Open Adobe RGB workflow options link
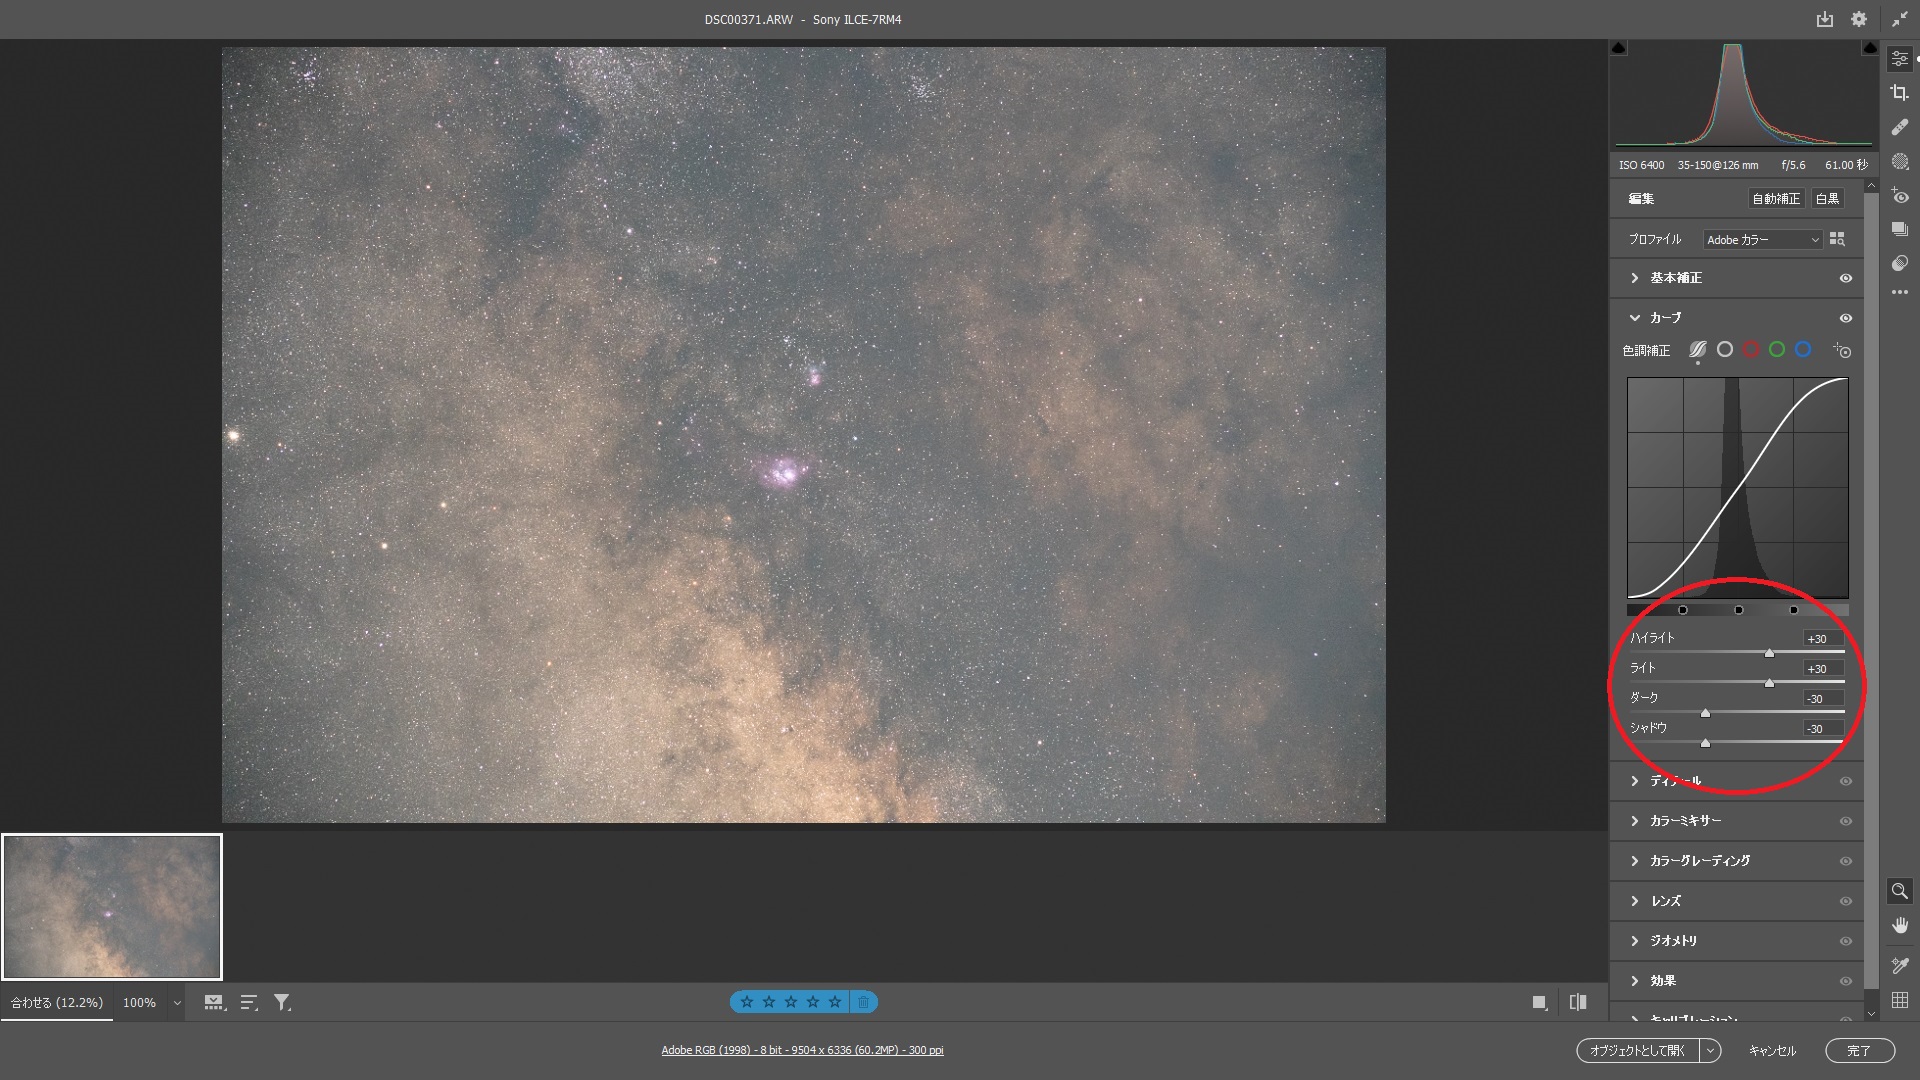 tap(802, 1050)
